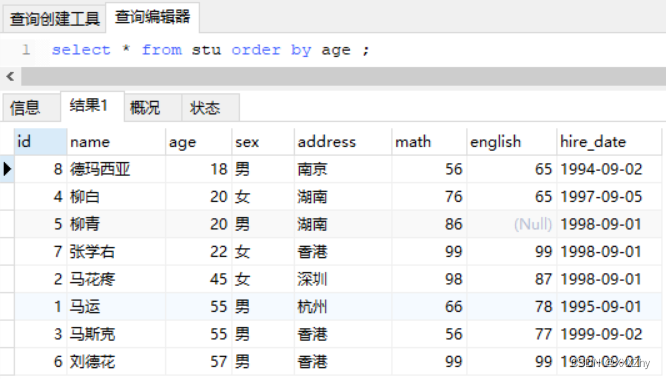This screenshot has width=666, height=379.
Task: Sort by the id column header
Action: point(40,141)
